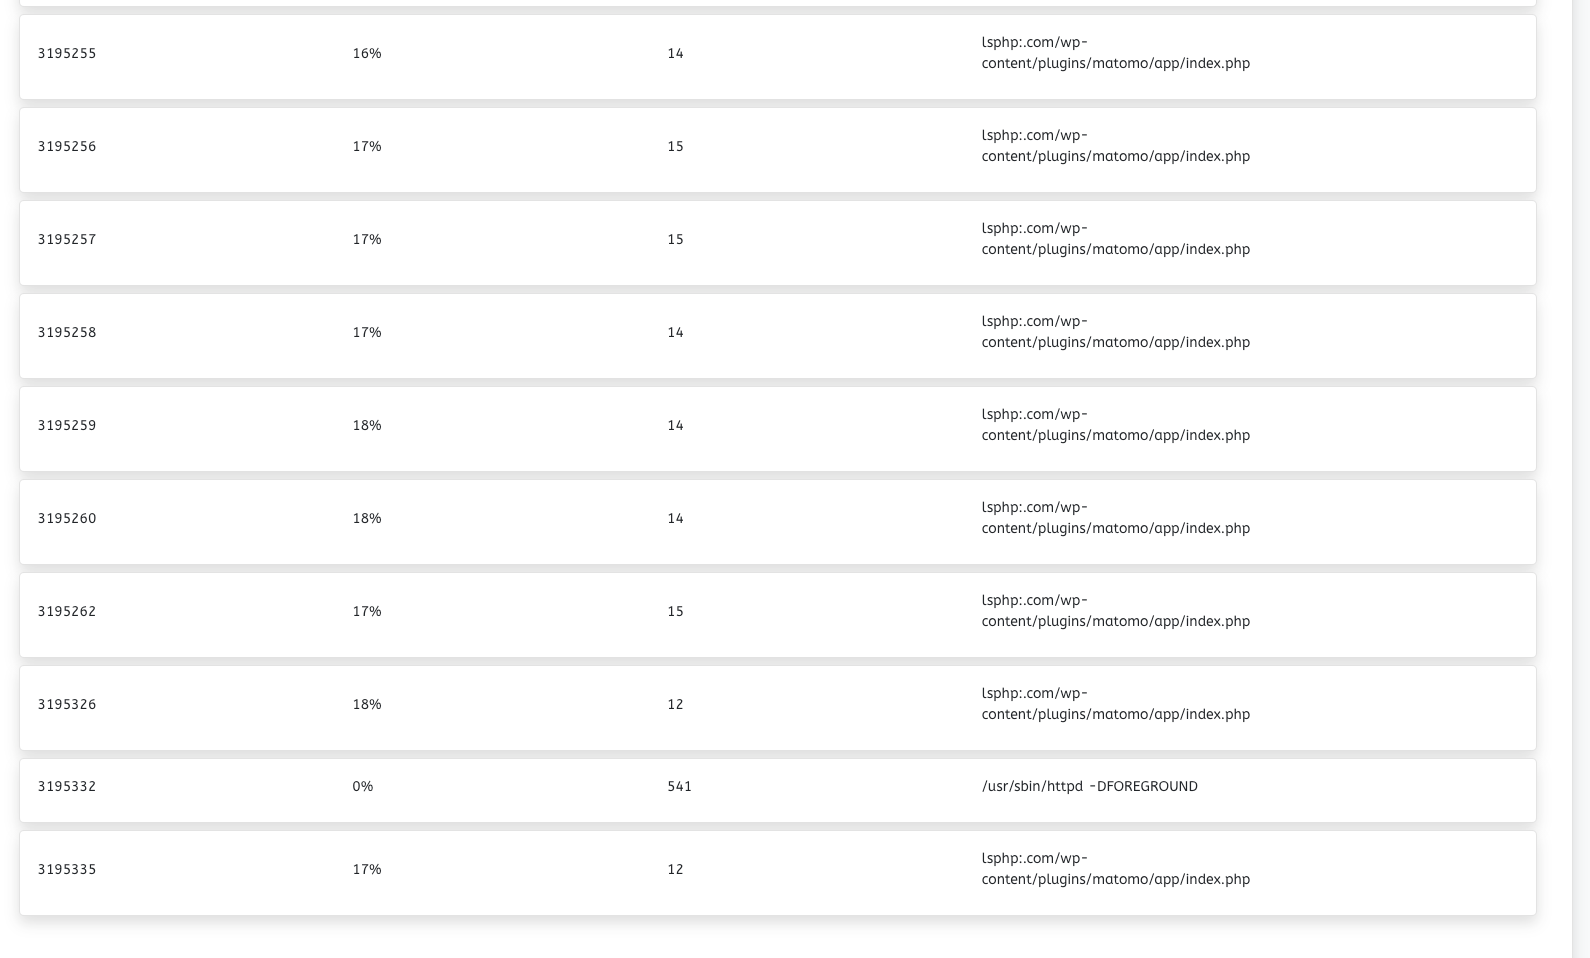Click process ID 3195335

67,870
